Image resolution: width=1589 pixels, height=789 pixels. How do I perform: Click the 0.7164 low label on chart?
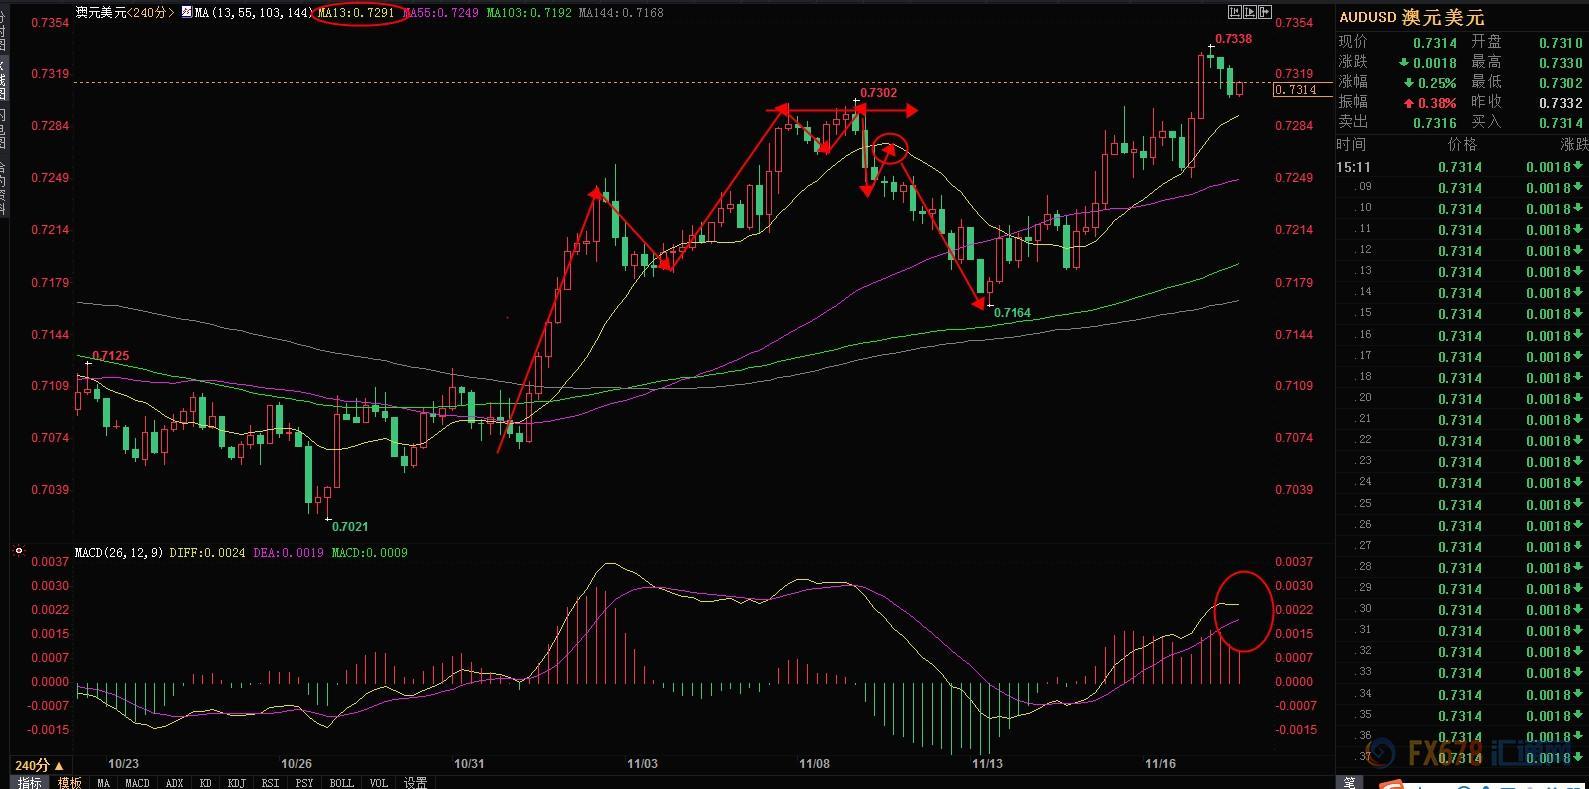[x=1012, y=313]
